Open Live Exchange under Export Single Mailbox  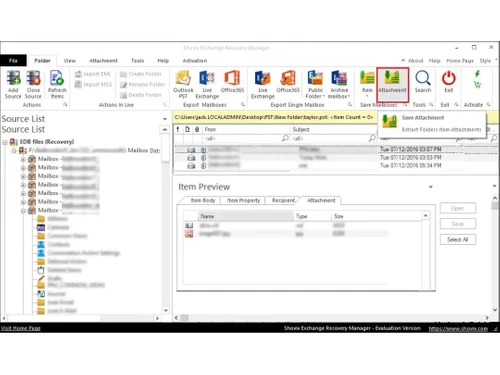tap(263, 84)
